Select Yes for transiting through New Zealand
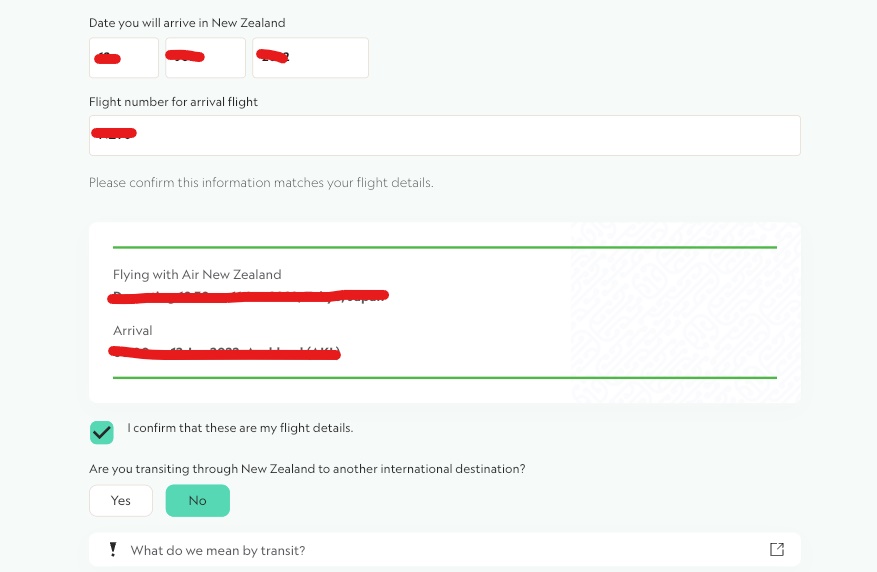877x572 pixels. (121, 500)
